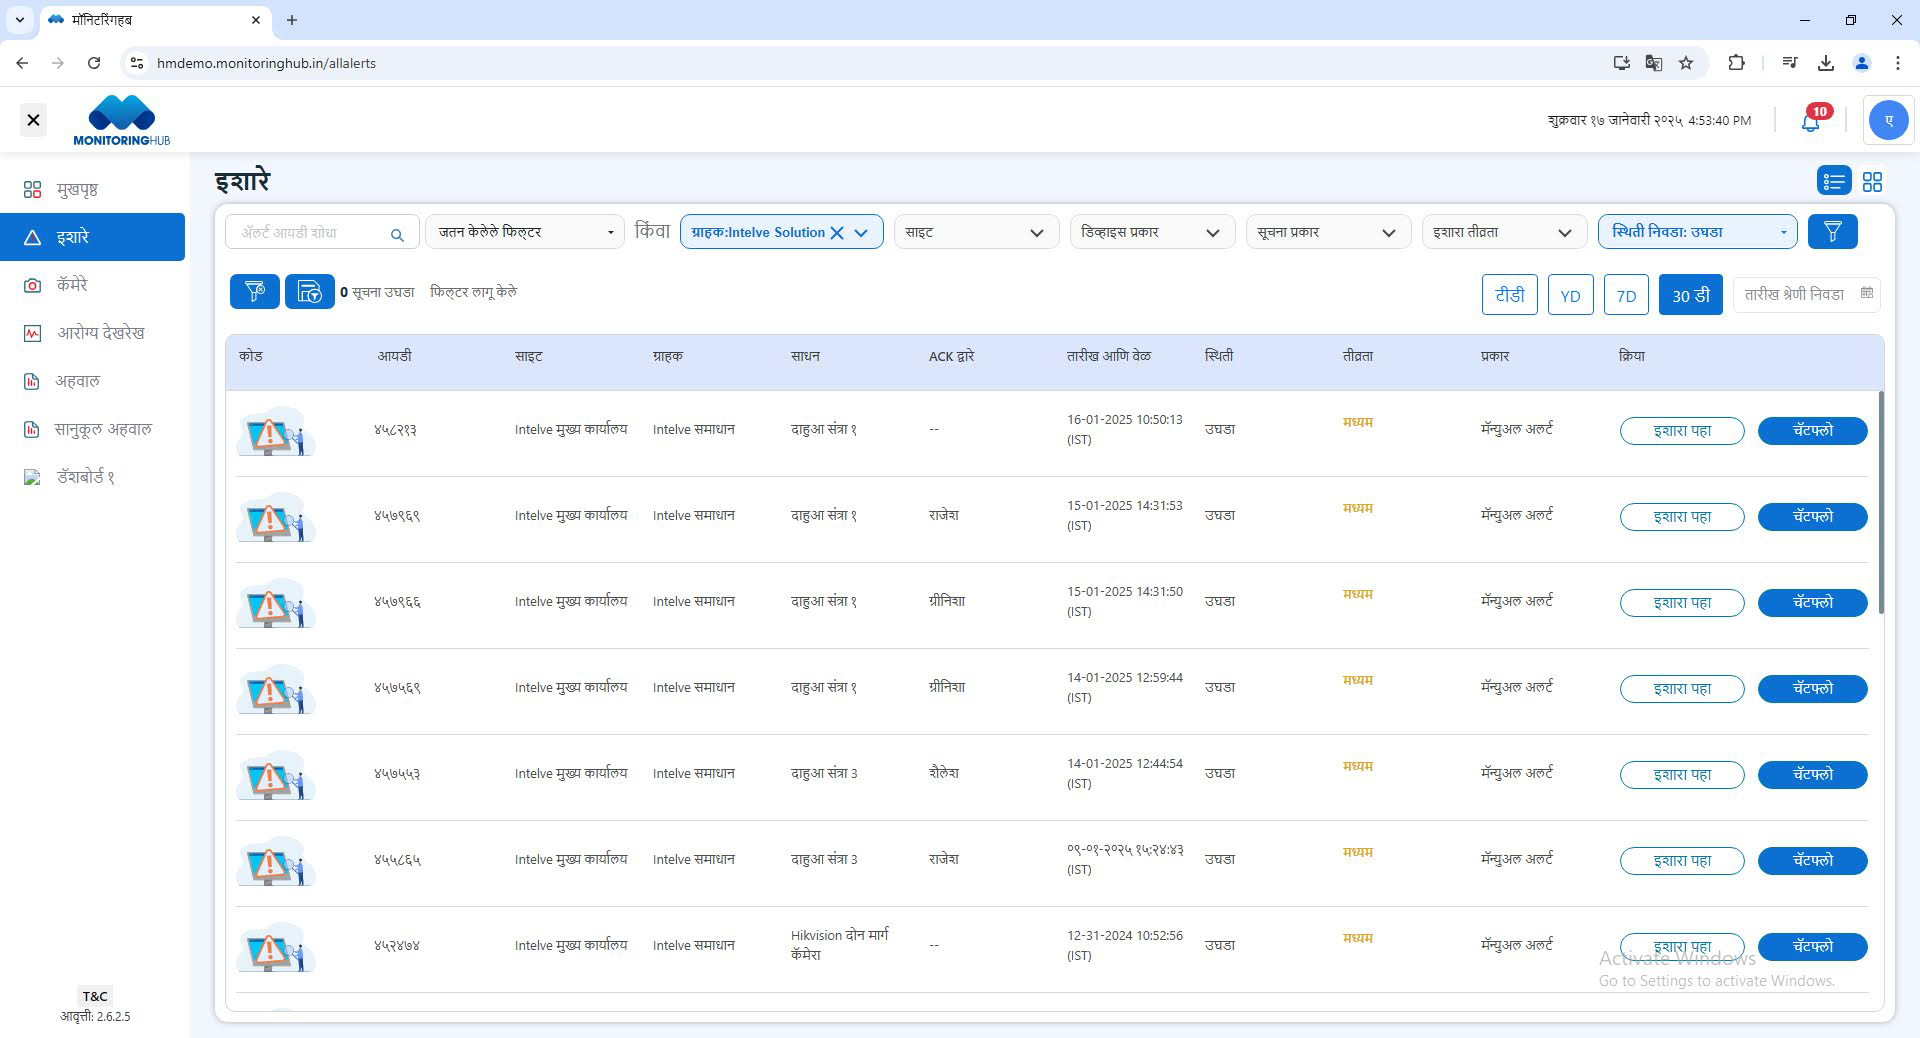Reload the page in browser
1920x1038 pixels.
[94, 63]
